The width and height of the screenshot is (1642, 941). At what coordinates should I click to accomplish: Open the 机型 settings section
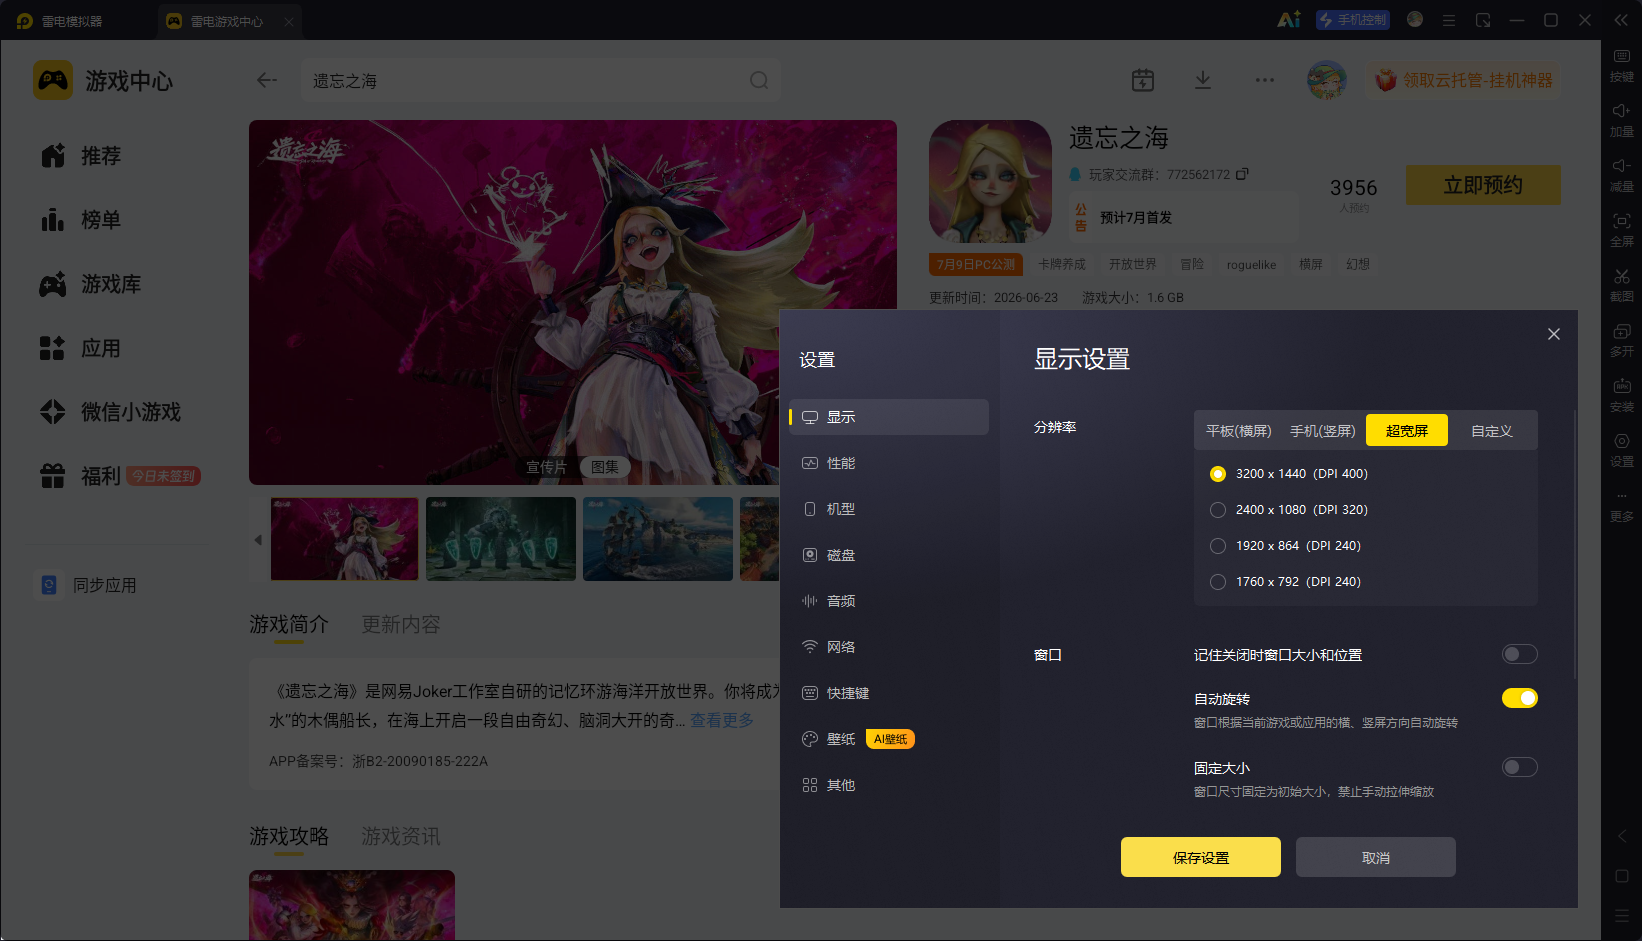coord(888,509)
